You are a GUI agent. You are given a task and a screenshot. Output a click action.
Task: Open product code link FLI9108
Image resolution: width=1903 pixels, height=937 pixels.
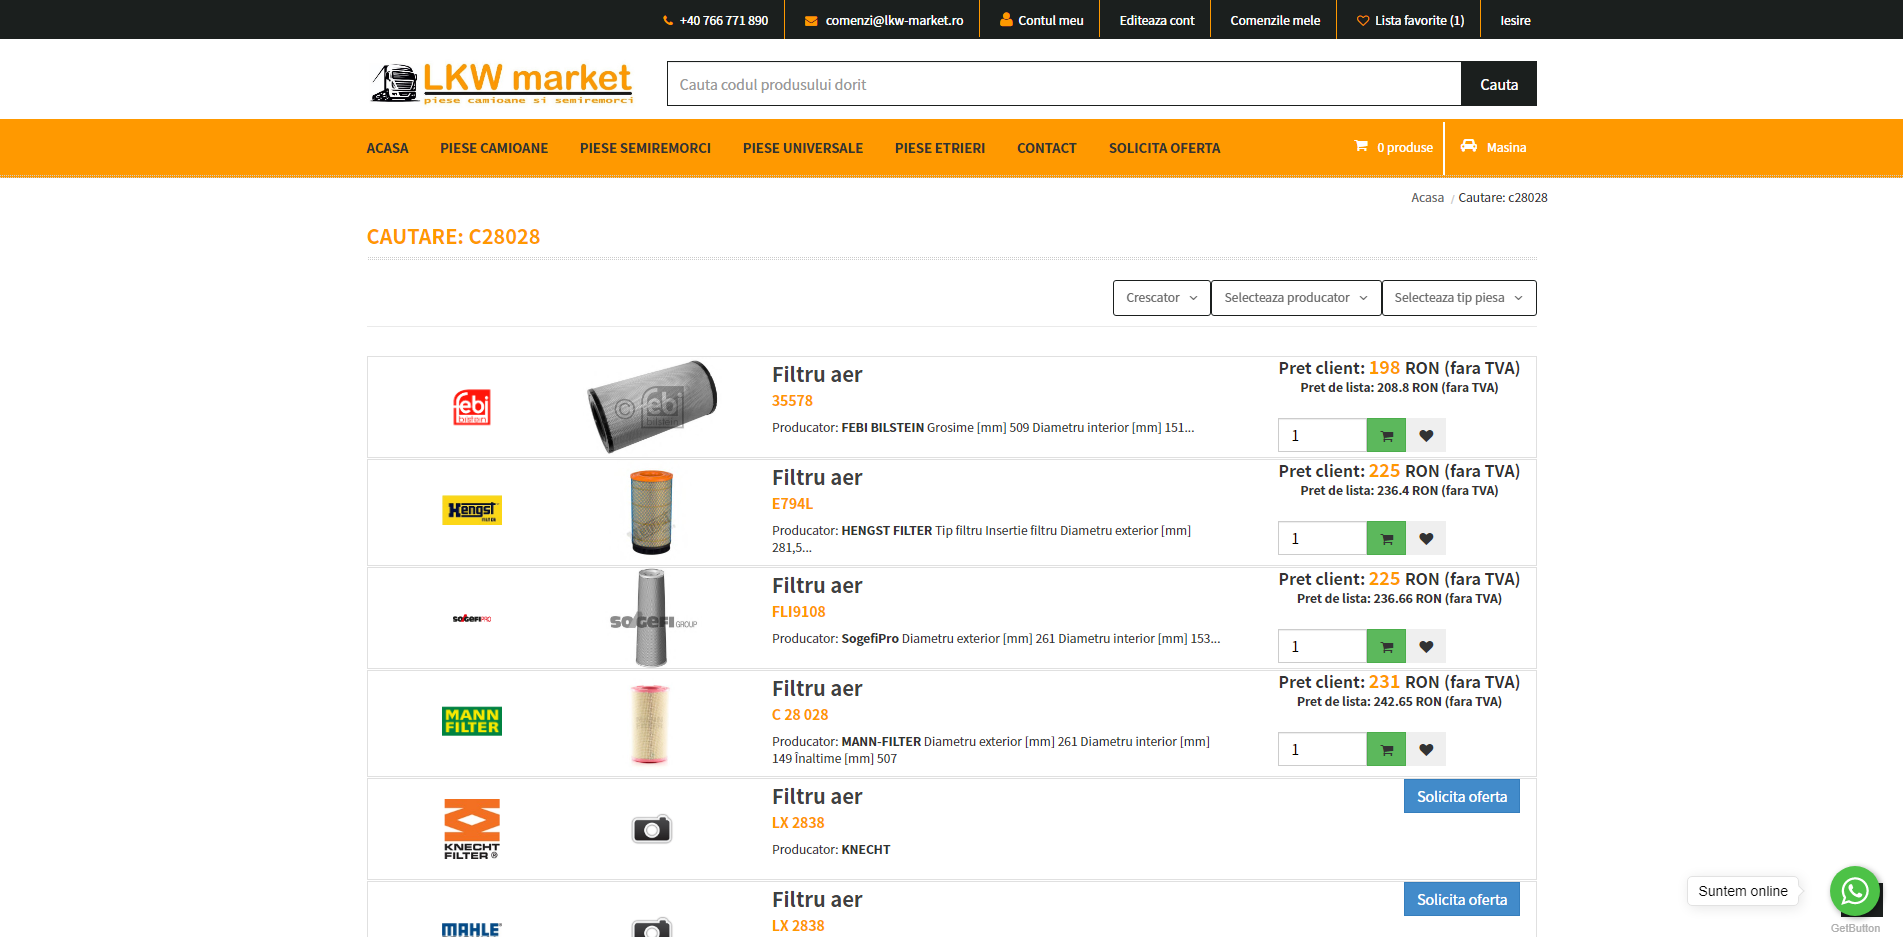798,612
